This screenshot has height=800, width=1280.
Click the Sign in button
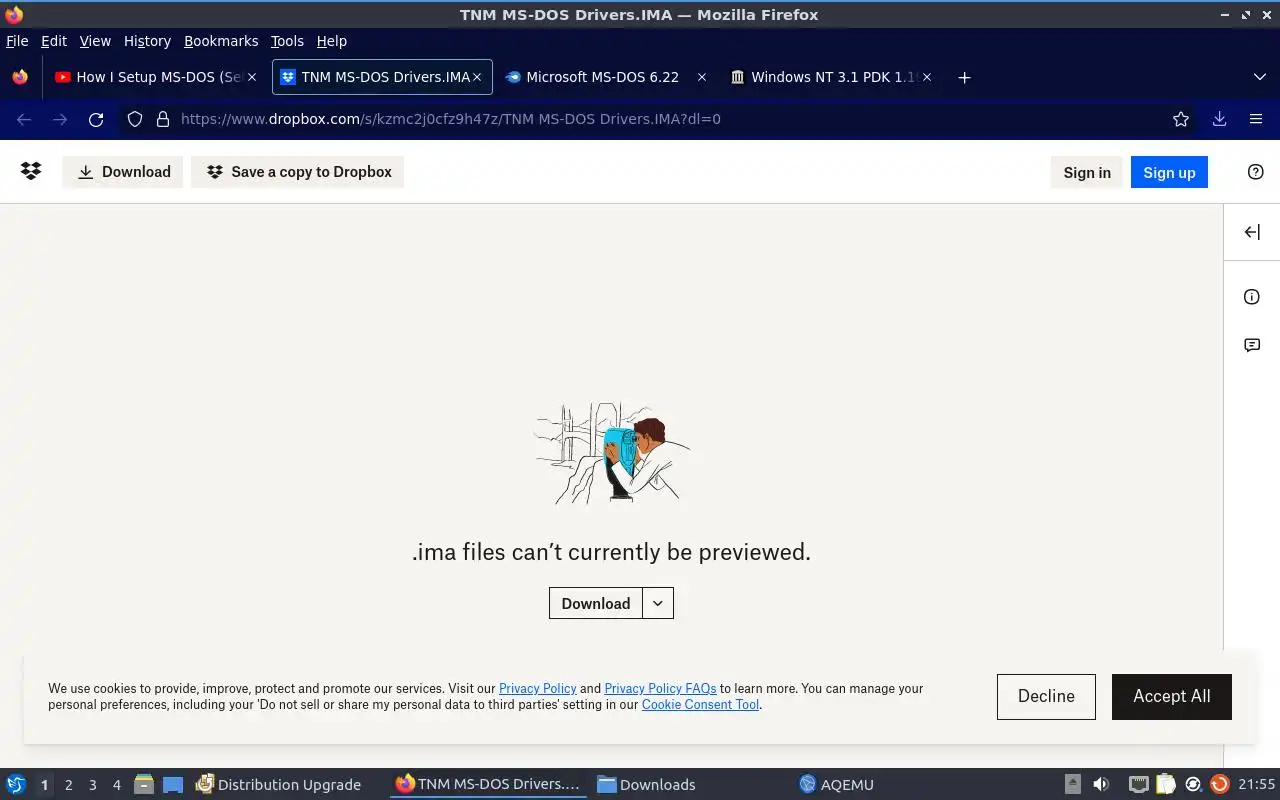point(1087,172)
